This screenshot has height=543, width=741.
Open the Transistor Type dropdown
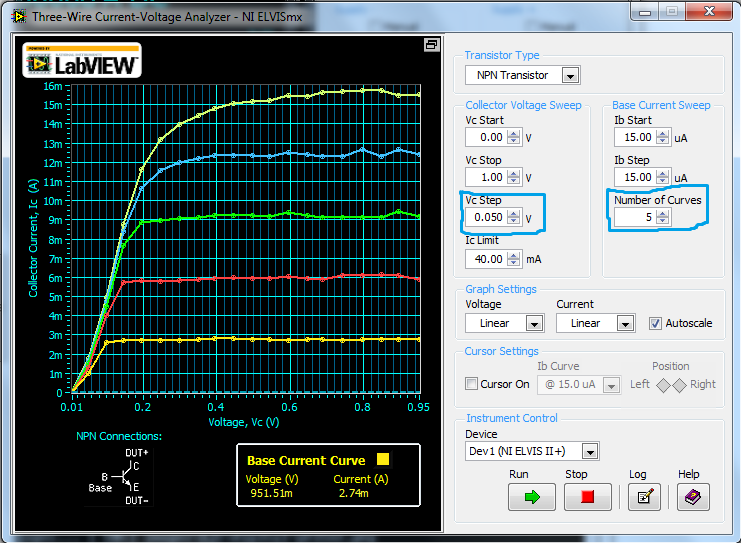point(570,76)
